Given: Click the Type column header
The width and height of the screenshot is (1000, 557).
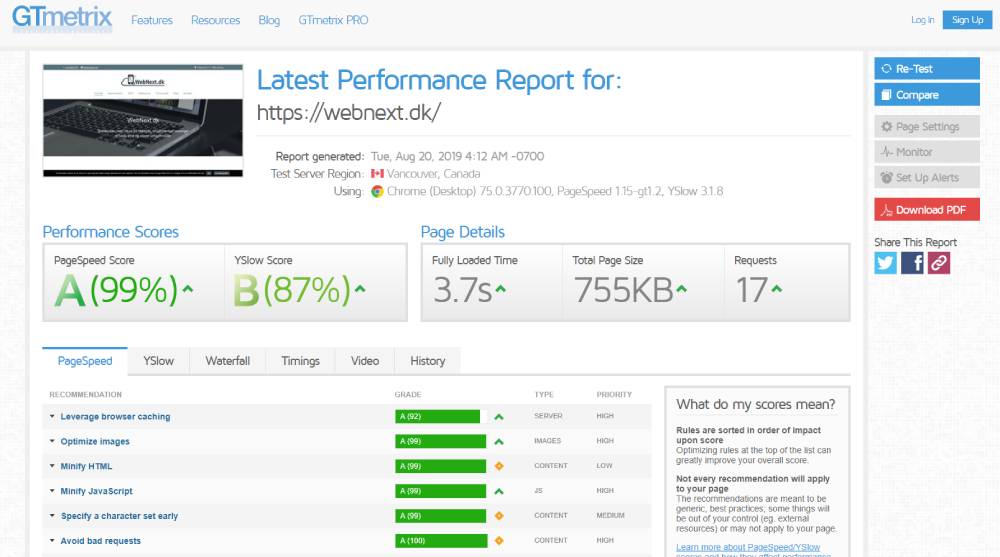Looking at the screenshot, I should click(x=544, y=395).
